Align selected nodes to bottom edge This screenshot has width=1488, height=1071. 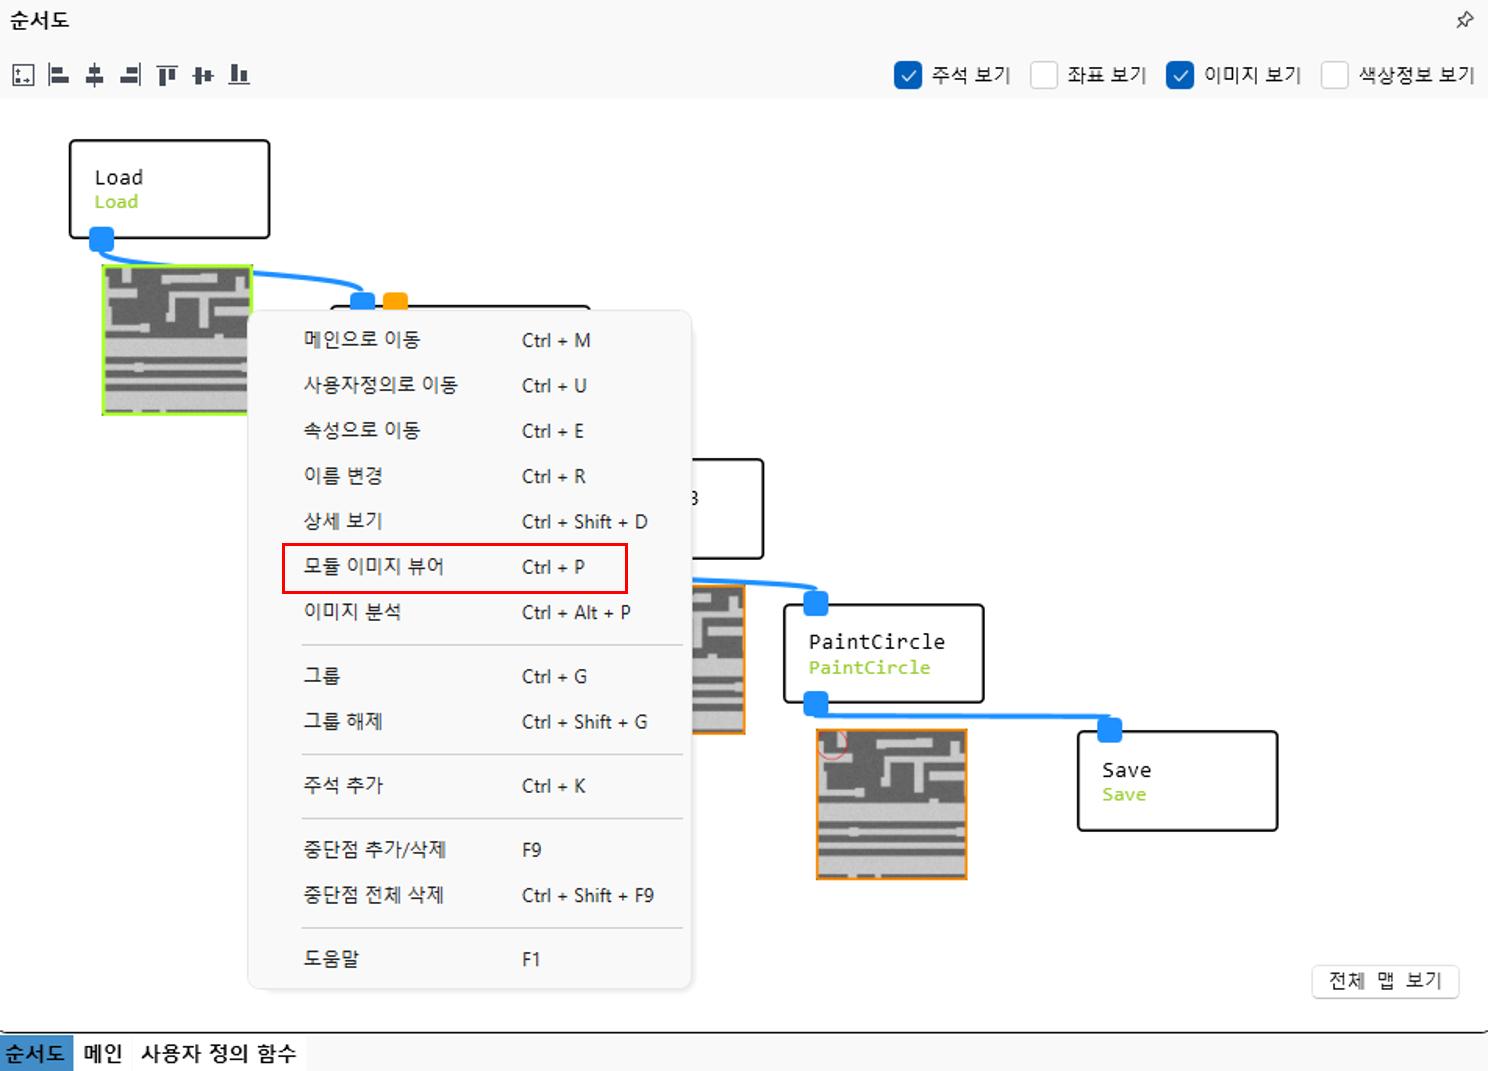tap(239, 75)
